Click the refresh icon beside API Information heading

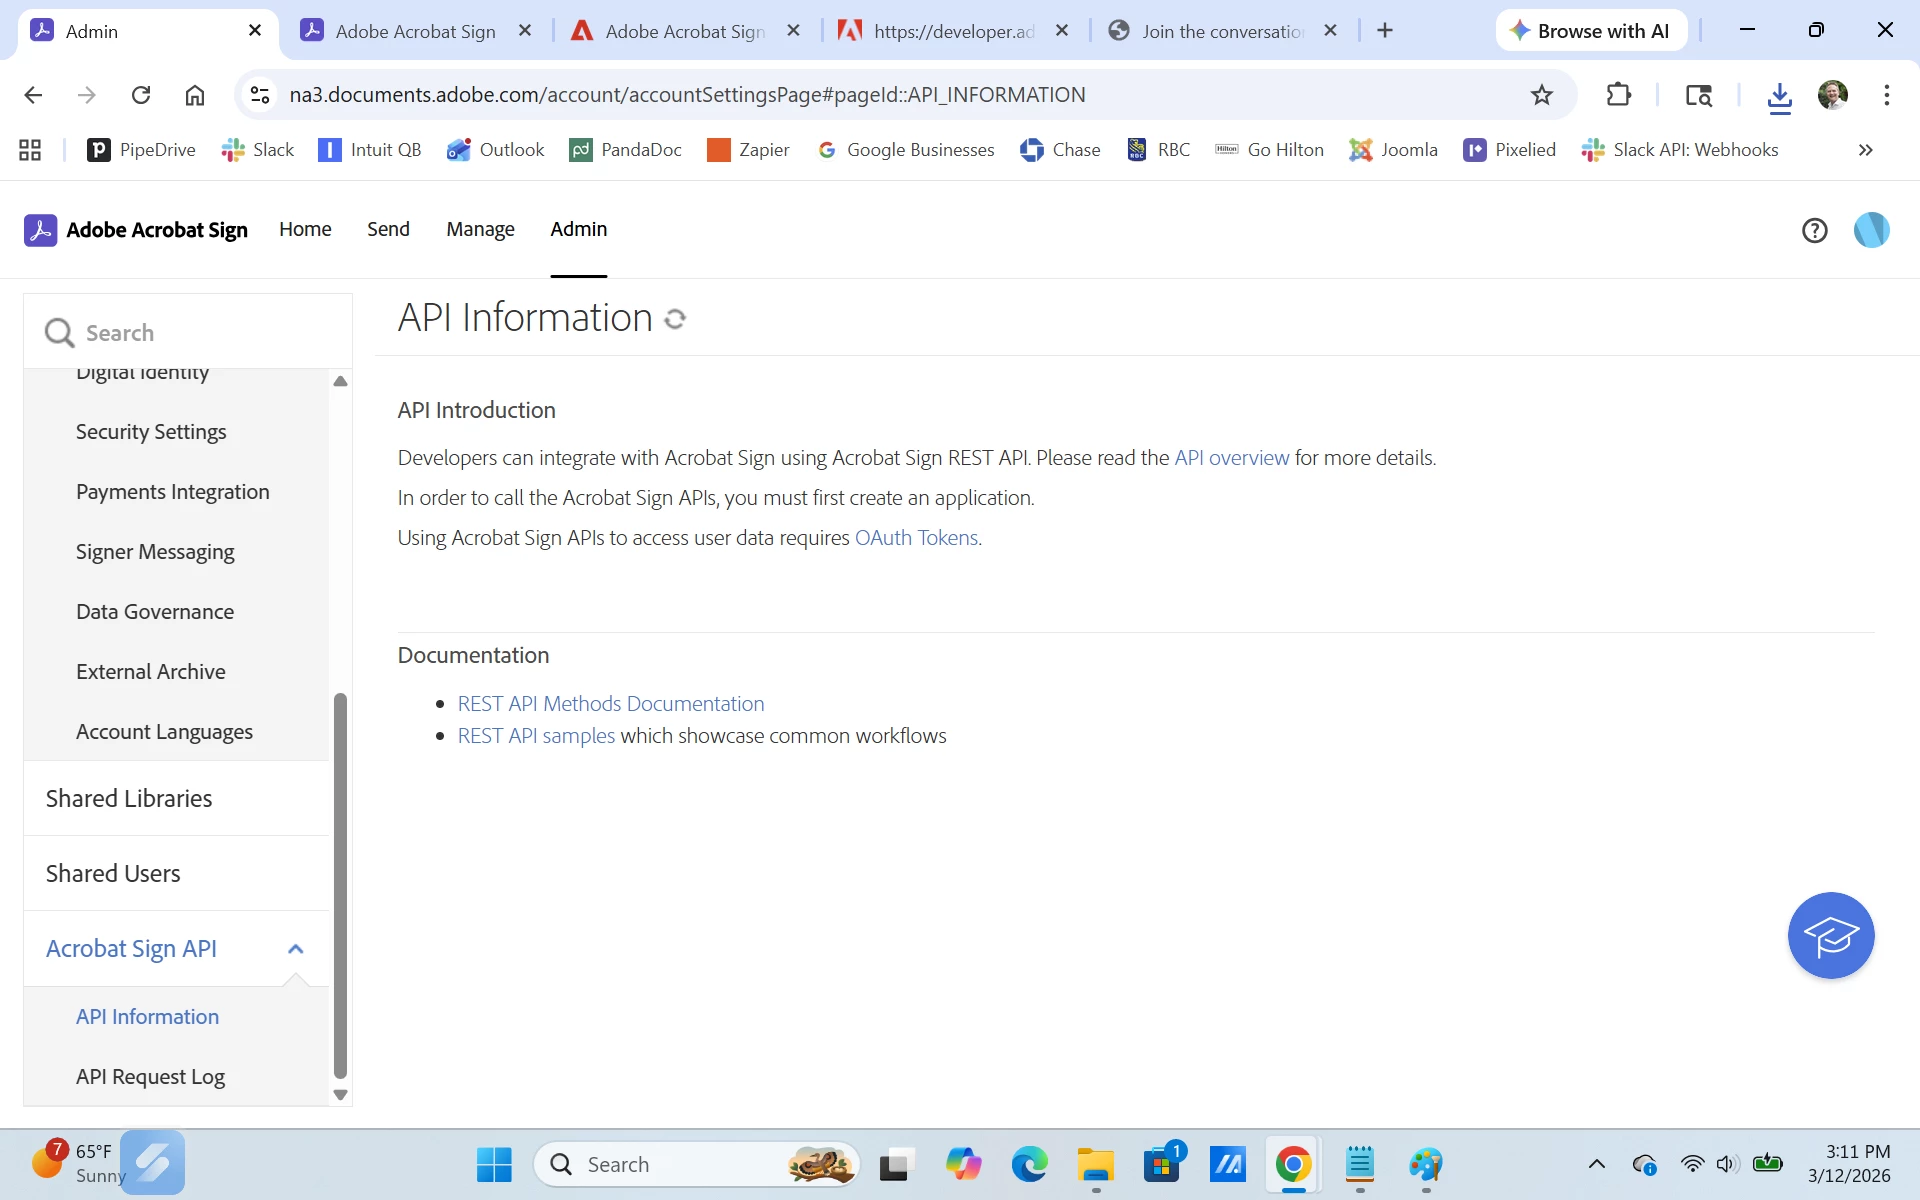(675, 319)
